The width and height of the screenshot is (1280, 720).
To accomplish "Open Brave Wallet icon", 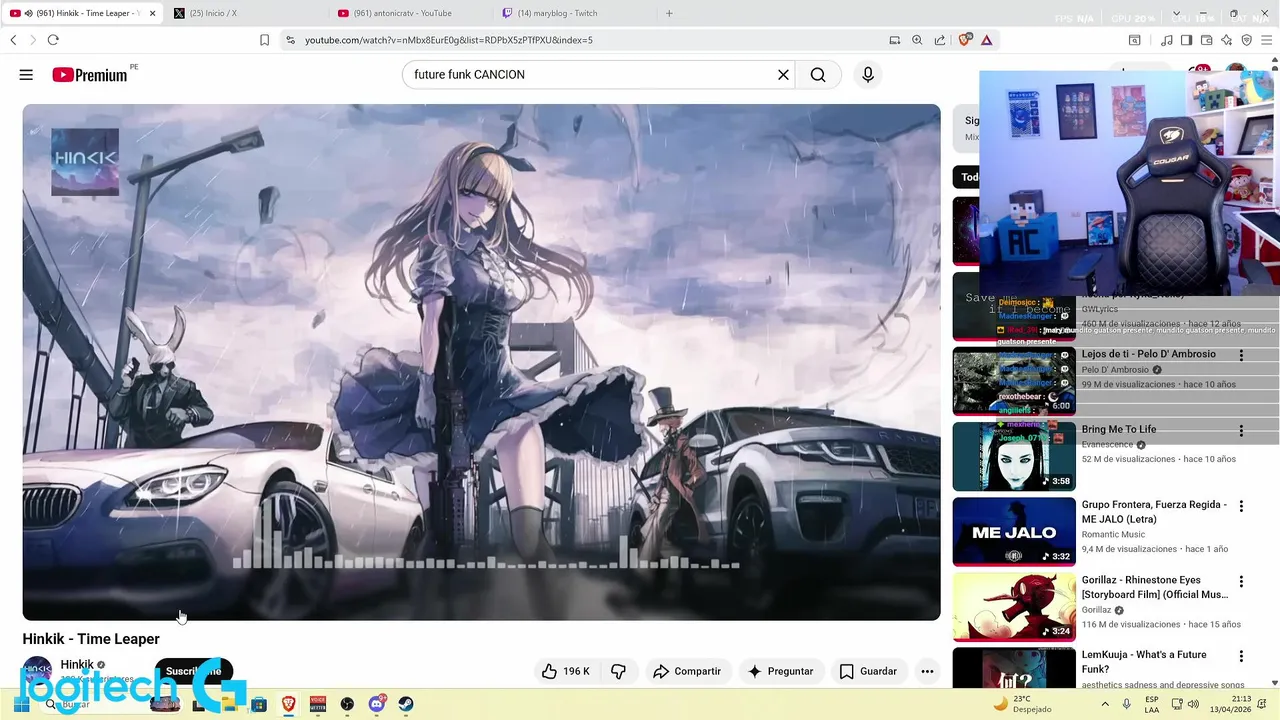I will (1206, 40).
